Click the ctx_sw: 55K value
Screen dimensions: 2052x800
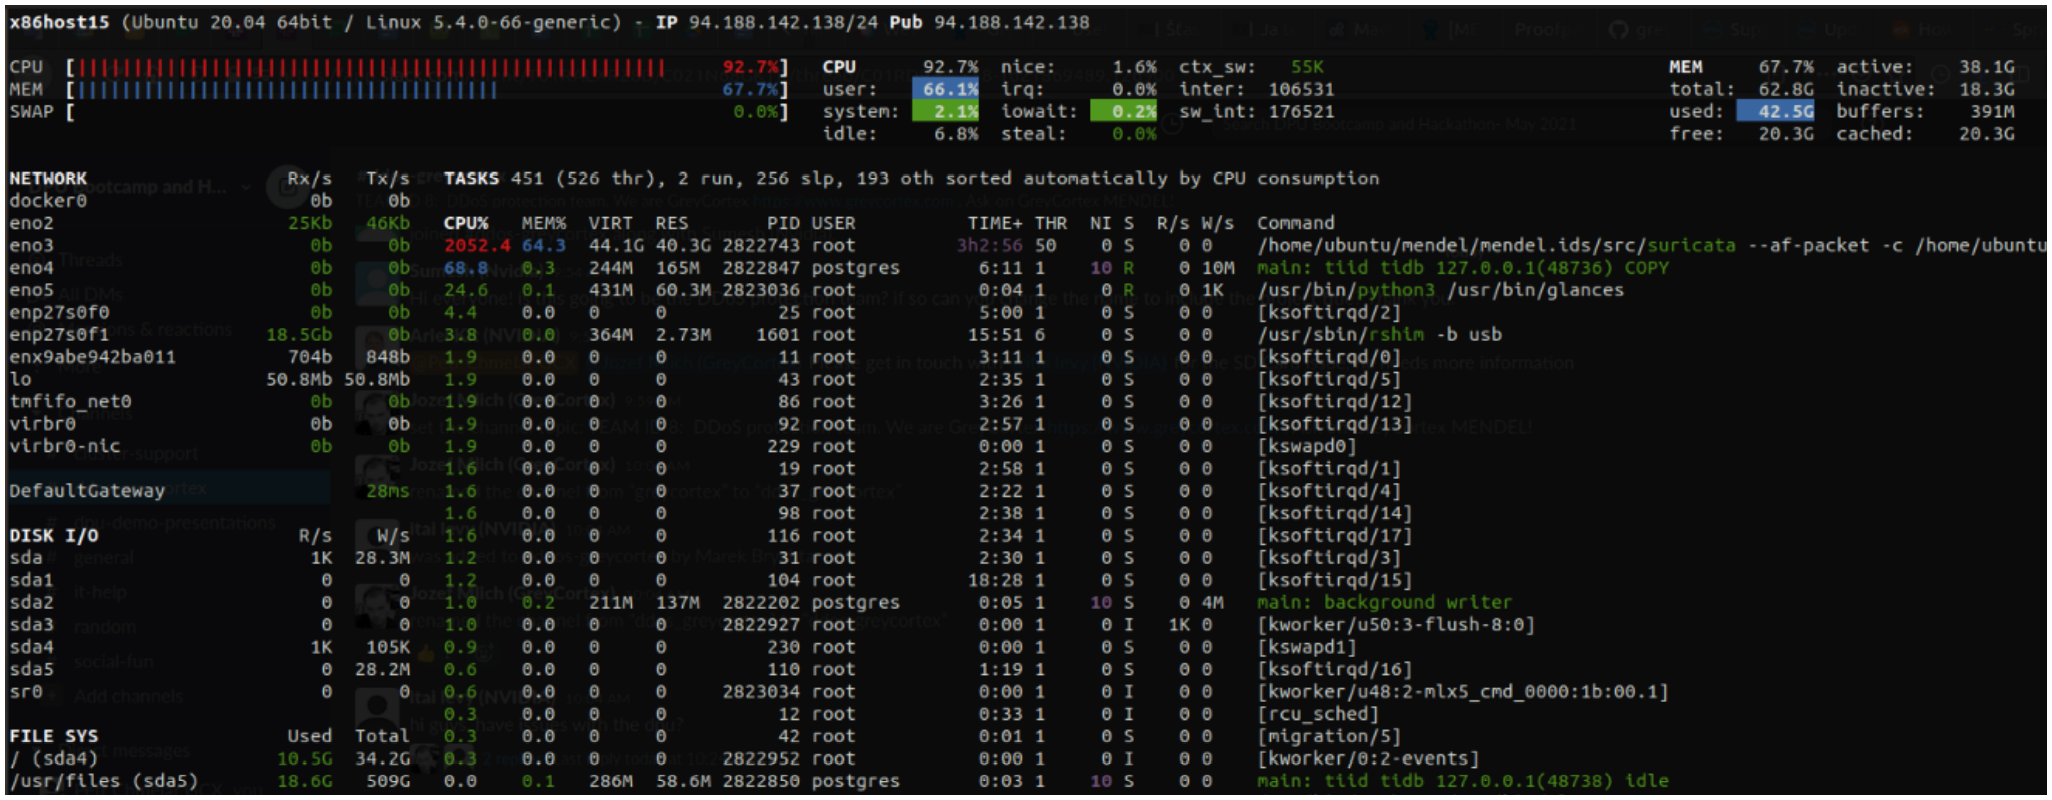[x=1307, y=67]
